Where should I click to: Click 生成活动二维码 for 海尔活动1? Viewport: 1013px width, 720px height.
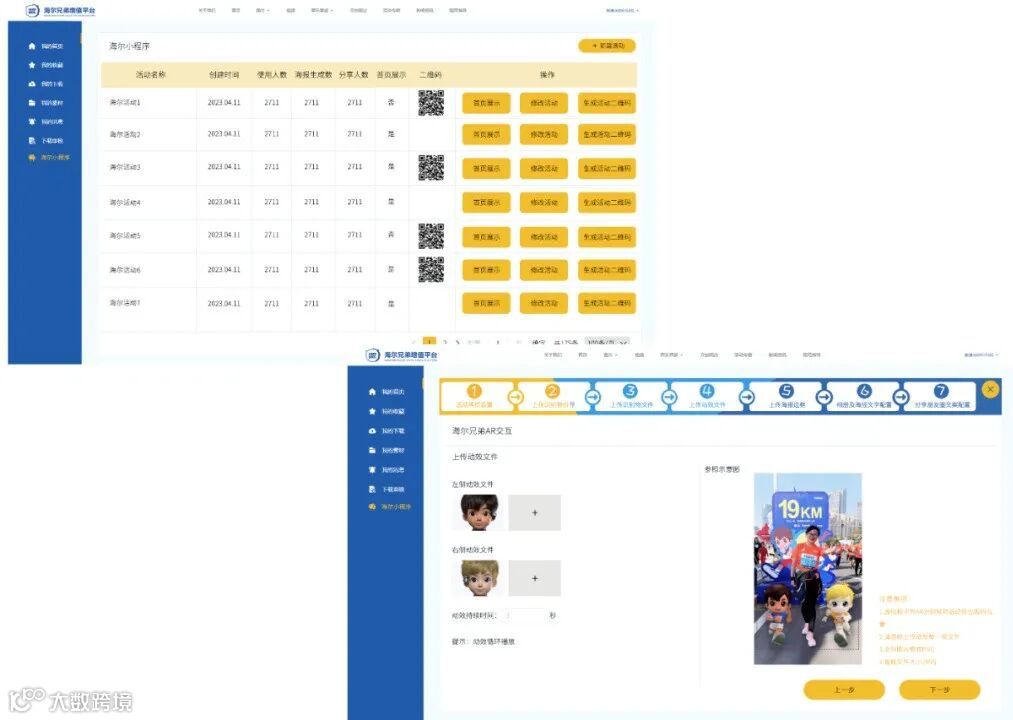(x=607, y=103)
